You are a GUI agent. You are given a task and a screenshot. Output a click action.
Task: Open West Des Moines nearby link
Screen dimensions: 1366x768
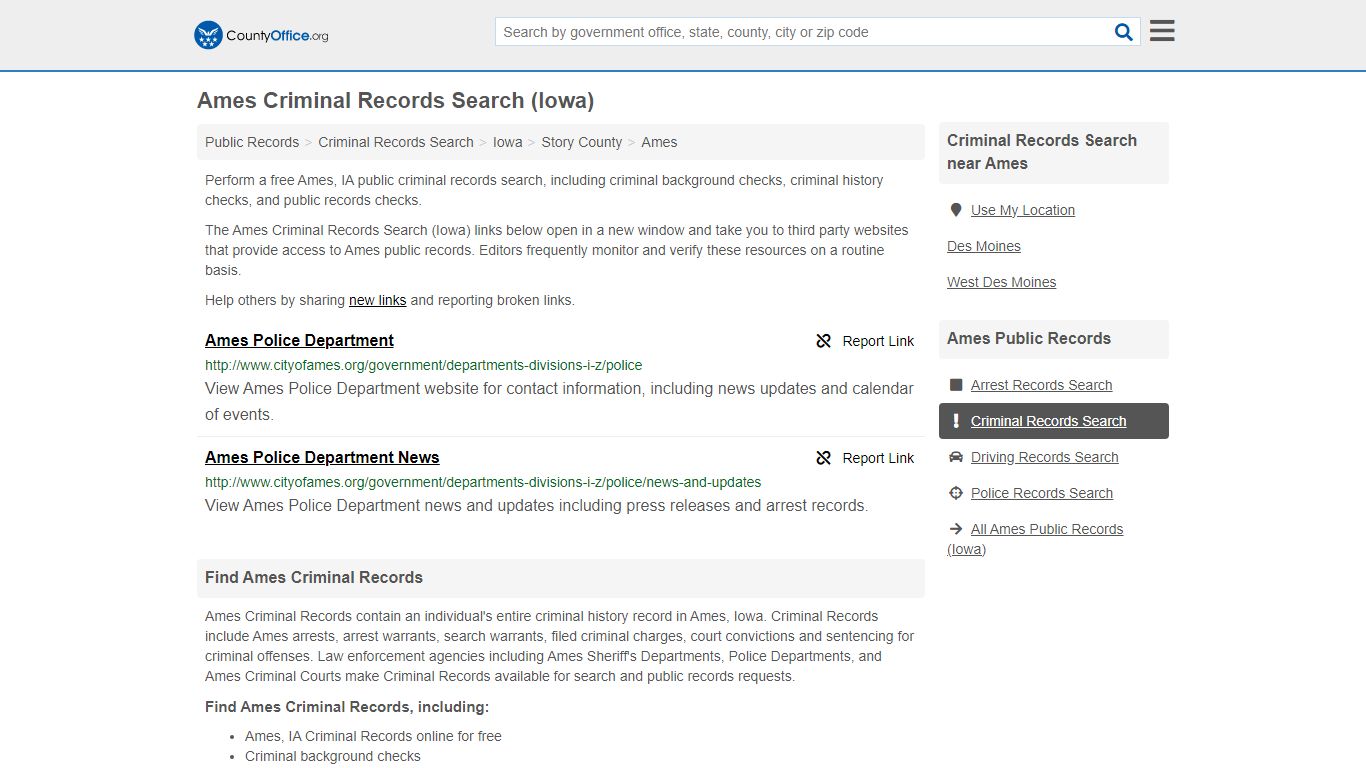click(x=1001, y=282)
